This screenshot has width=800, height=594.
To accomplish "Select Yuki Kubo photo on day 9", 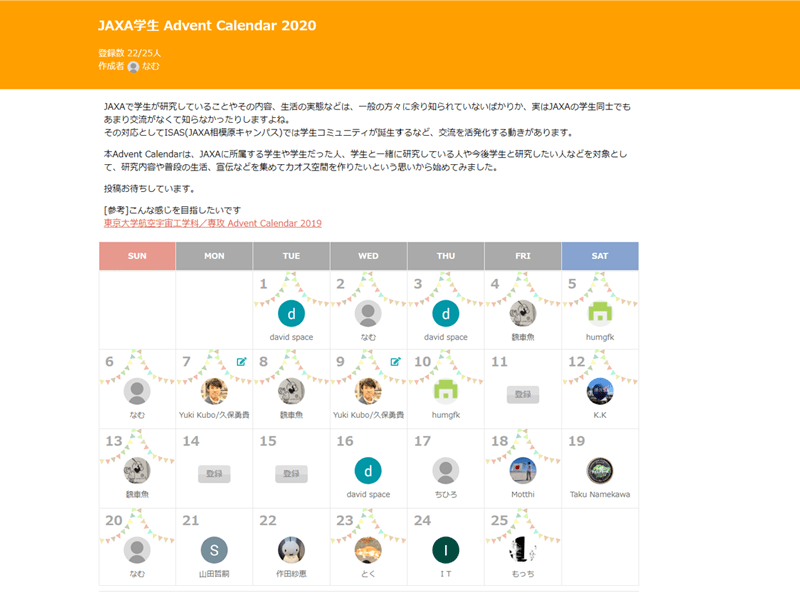I will click(x=368, y=391).
